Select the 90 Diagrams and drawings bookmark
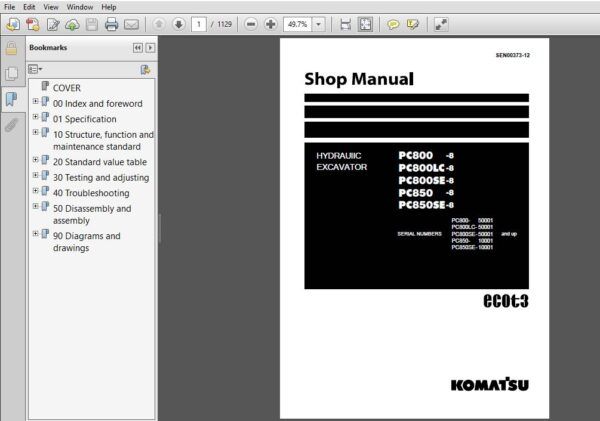The width and height of the screenshot is (600, 421). pyautogui.click(x=87, y=242)
